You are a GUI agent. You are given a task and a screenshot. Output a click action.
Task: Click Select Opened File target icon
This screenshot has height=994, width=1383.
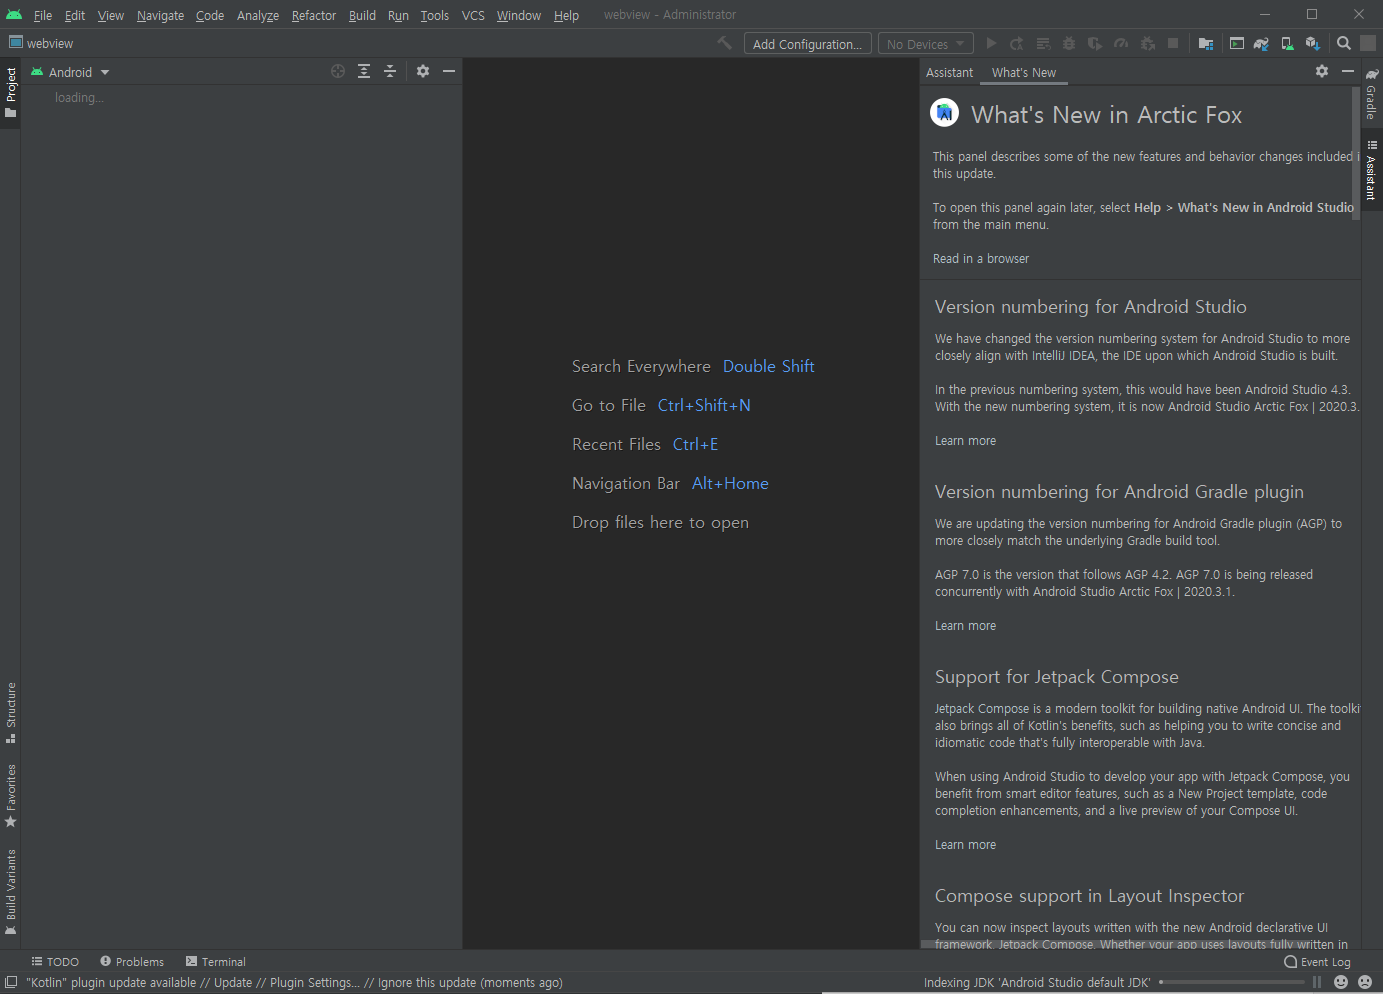pyautogui.click(x=338, y=71)
